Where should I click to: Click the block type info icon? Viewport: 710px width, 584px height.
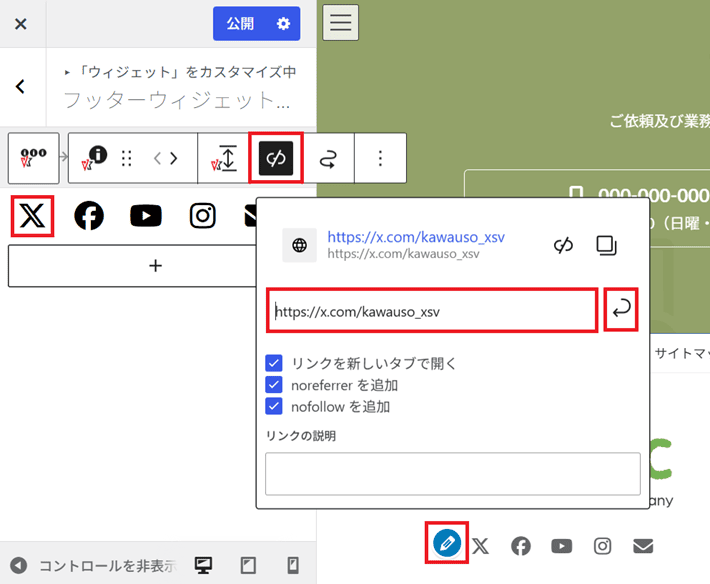click(94, 158)
